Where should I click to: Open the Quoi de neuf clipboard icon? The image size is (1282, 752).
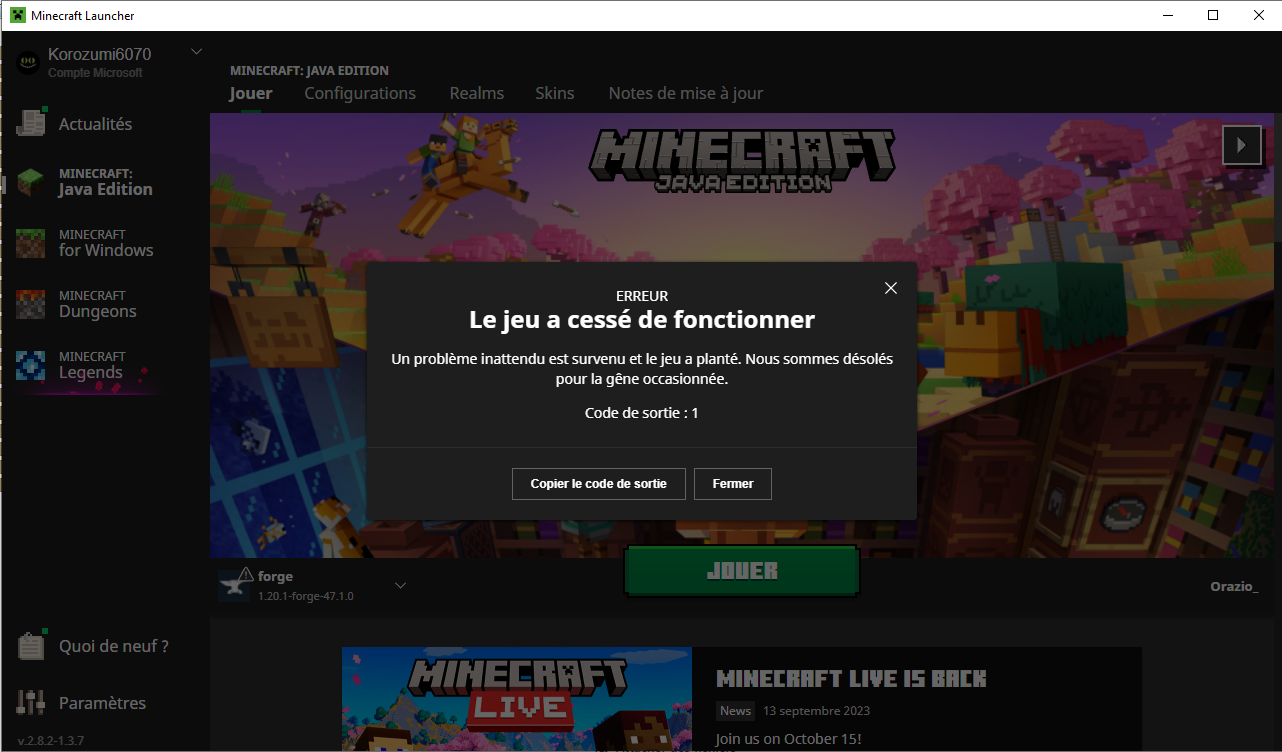coord(31,646)
